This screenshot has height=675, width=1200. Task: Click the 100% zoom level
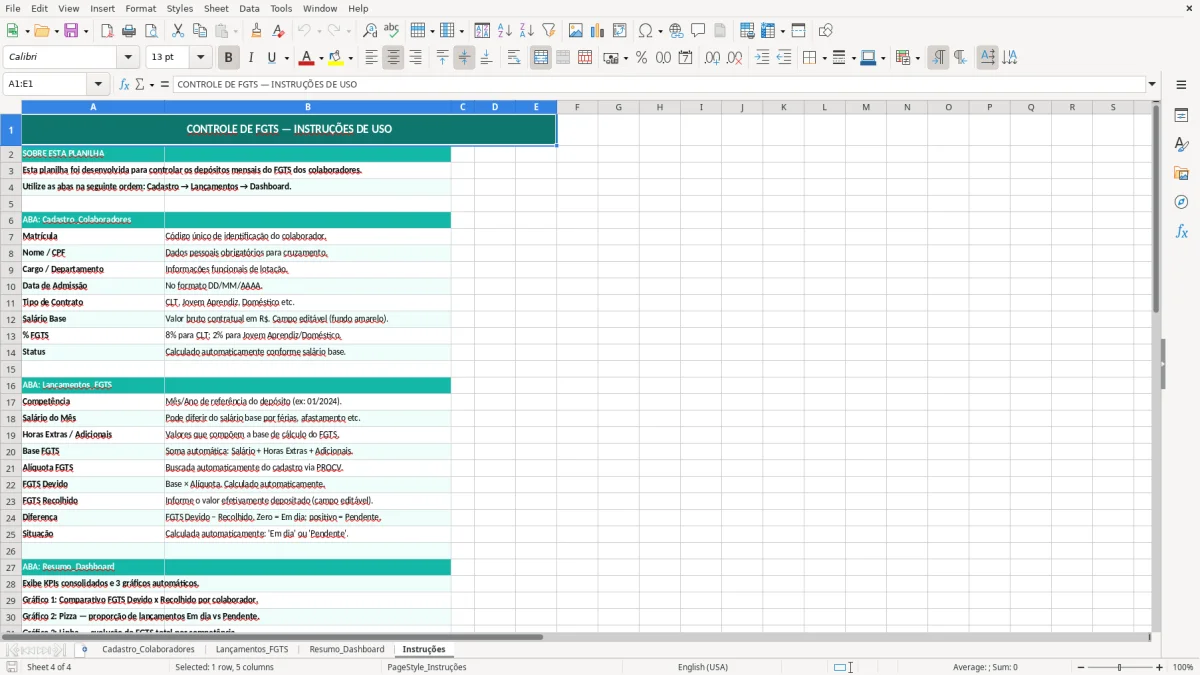pos(1183,667)
